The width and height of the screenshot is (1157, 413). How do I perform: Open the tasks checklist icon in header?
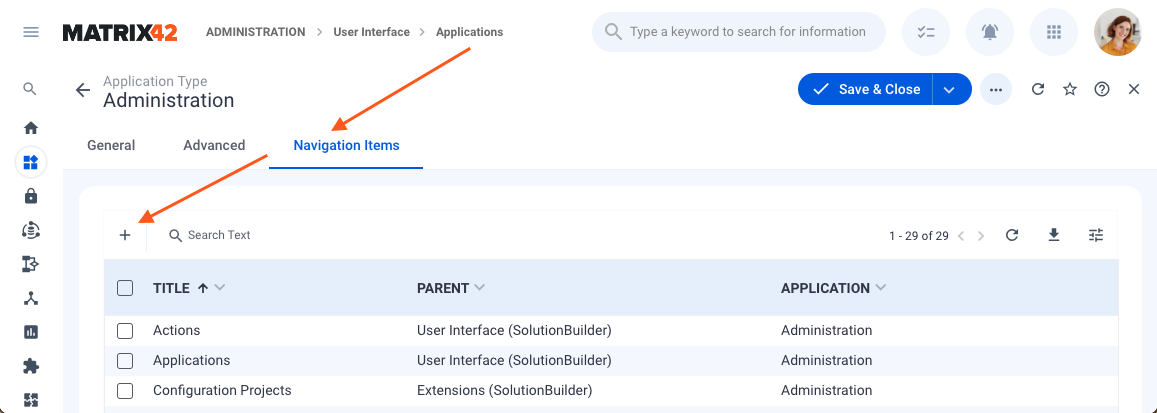(926, 32)
